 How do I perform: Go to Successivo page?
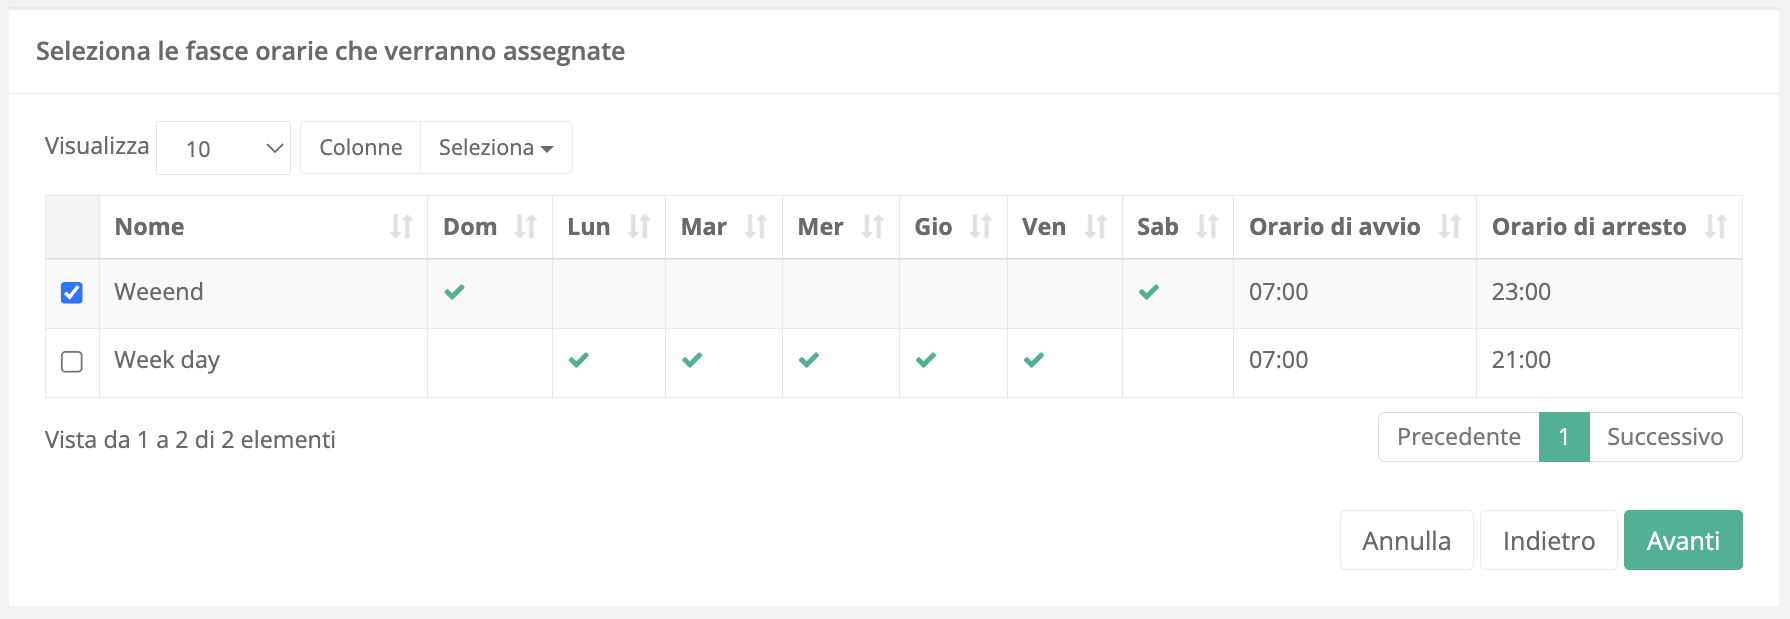tap(1665, 437)
